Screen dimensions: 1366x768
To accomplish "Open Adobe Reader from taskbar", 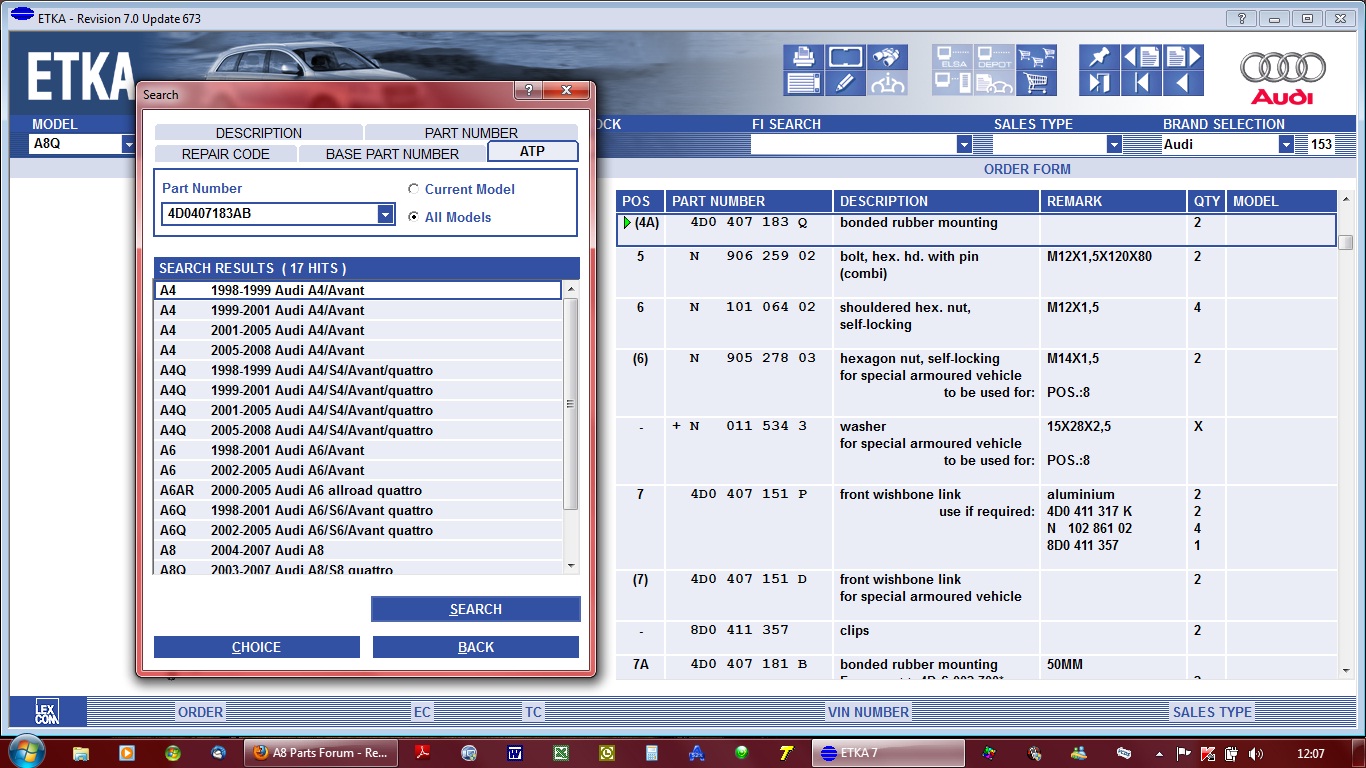I will click(423, 753).
